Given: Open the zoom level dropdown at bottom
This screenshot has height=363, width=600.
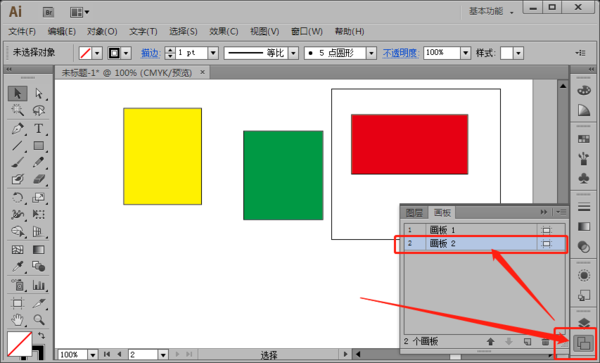Looking at the screenshot, I should [93, 355].
